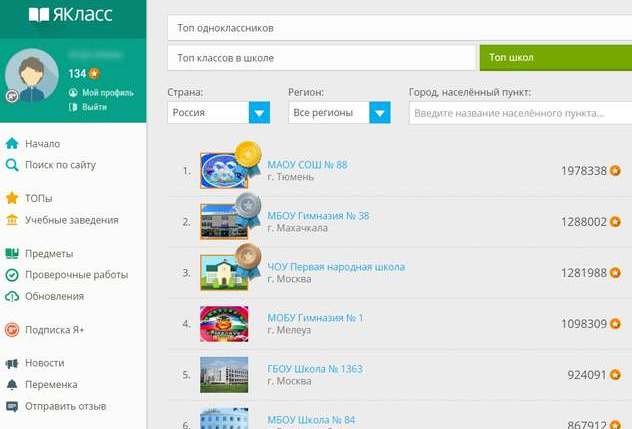Click the points star next to 134
Viewport: 632px width, 429px height.
pos(94,73)
